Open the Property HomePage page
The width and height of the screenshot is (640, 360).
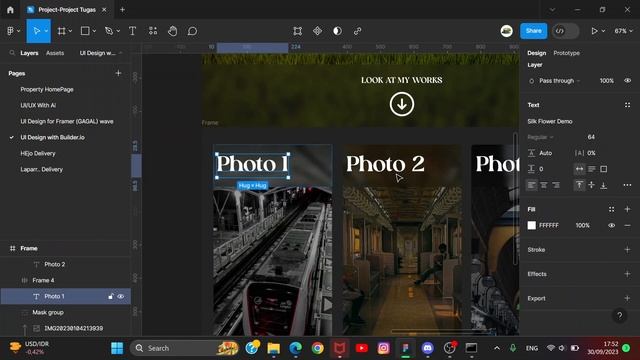pyautogui.click(x=47, y=89)
